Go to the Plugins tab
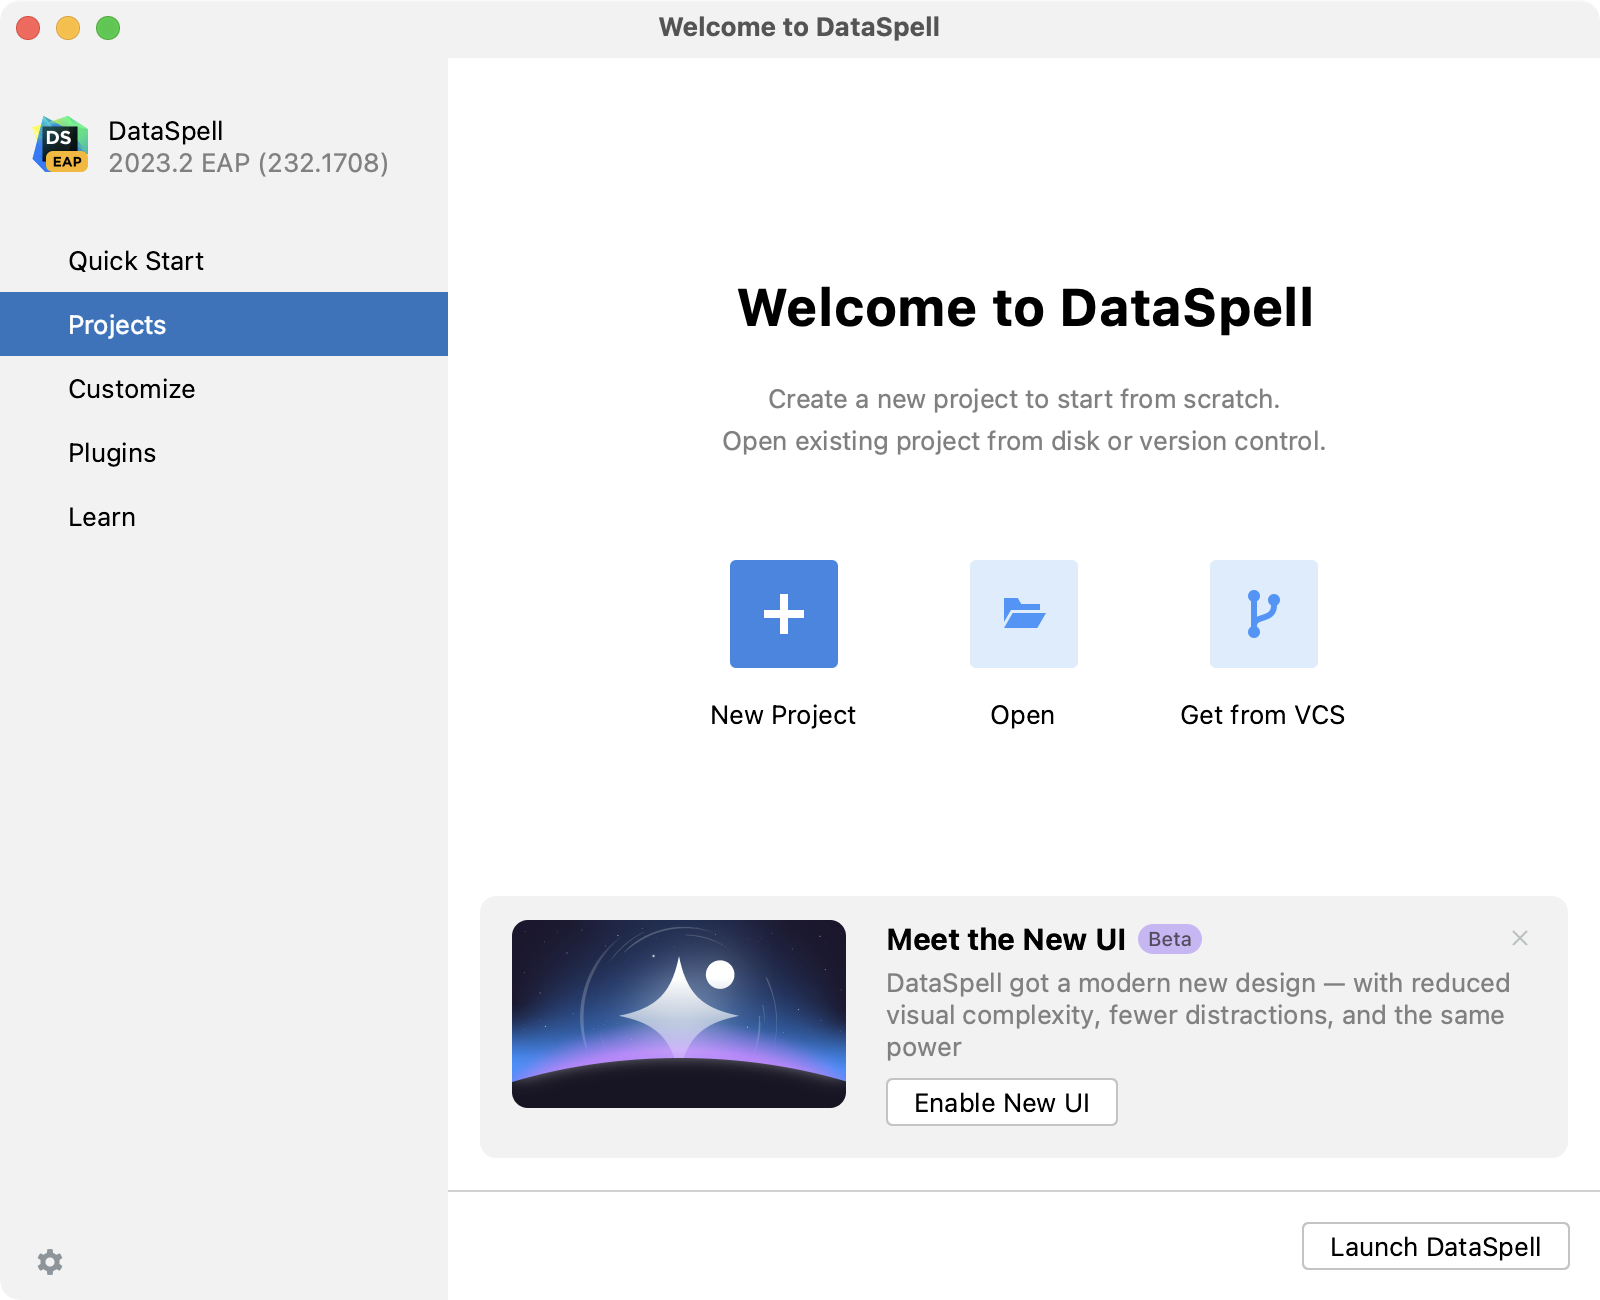Screen dimensions: 1600x1300 coord(224,452)
